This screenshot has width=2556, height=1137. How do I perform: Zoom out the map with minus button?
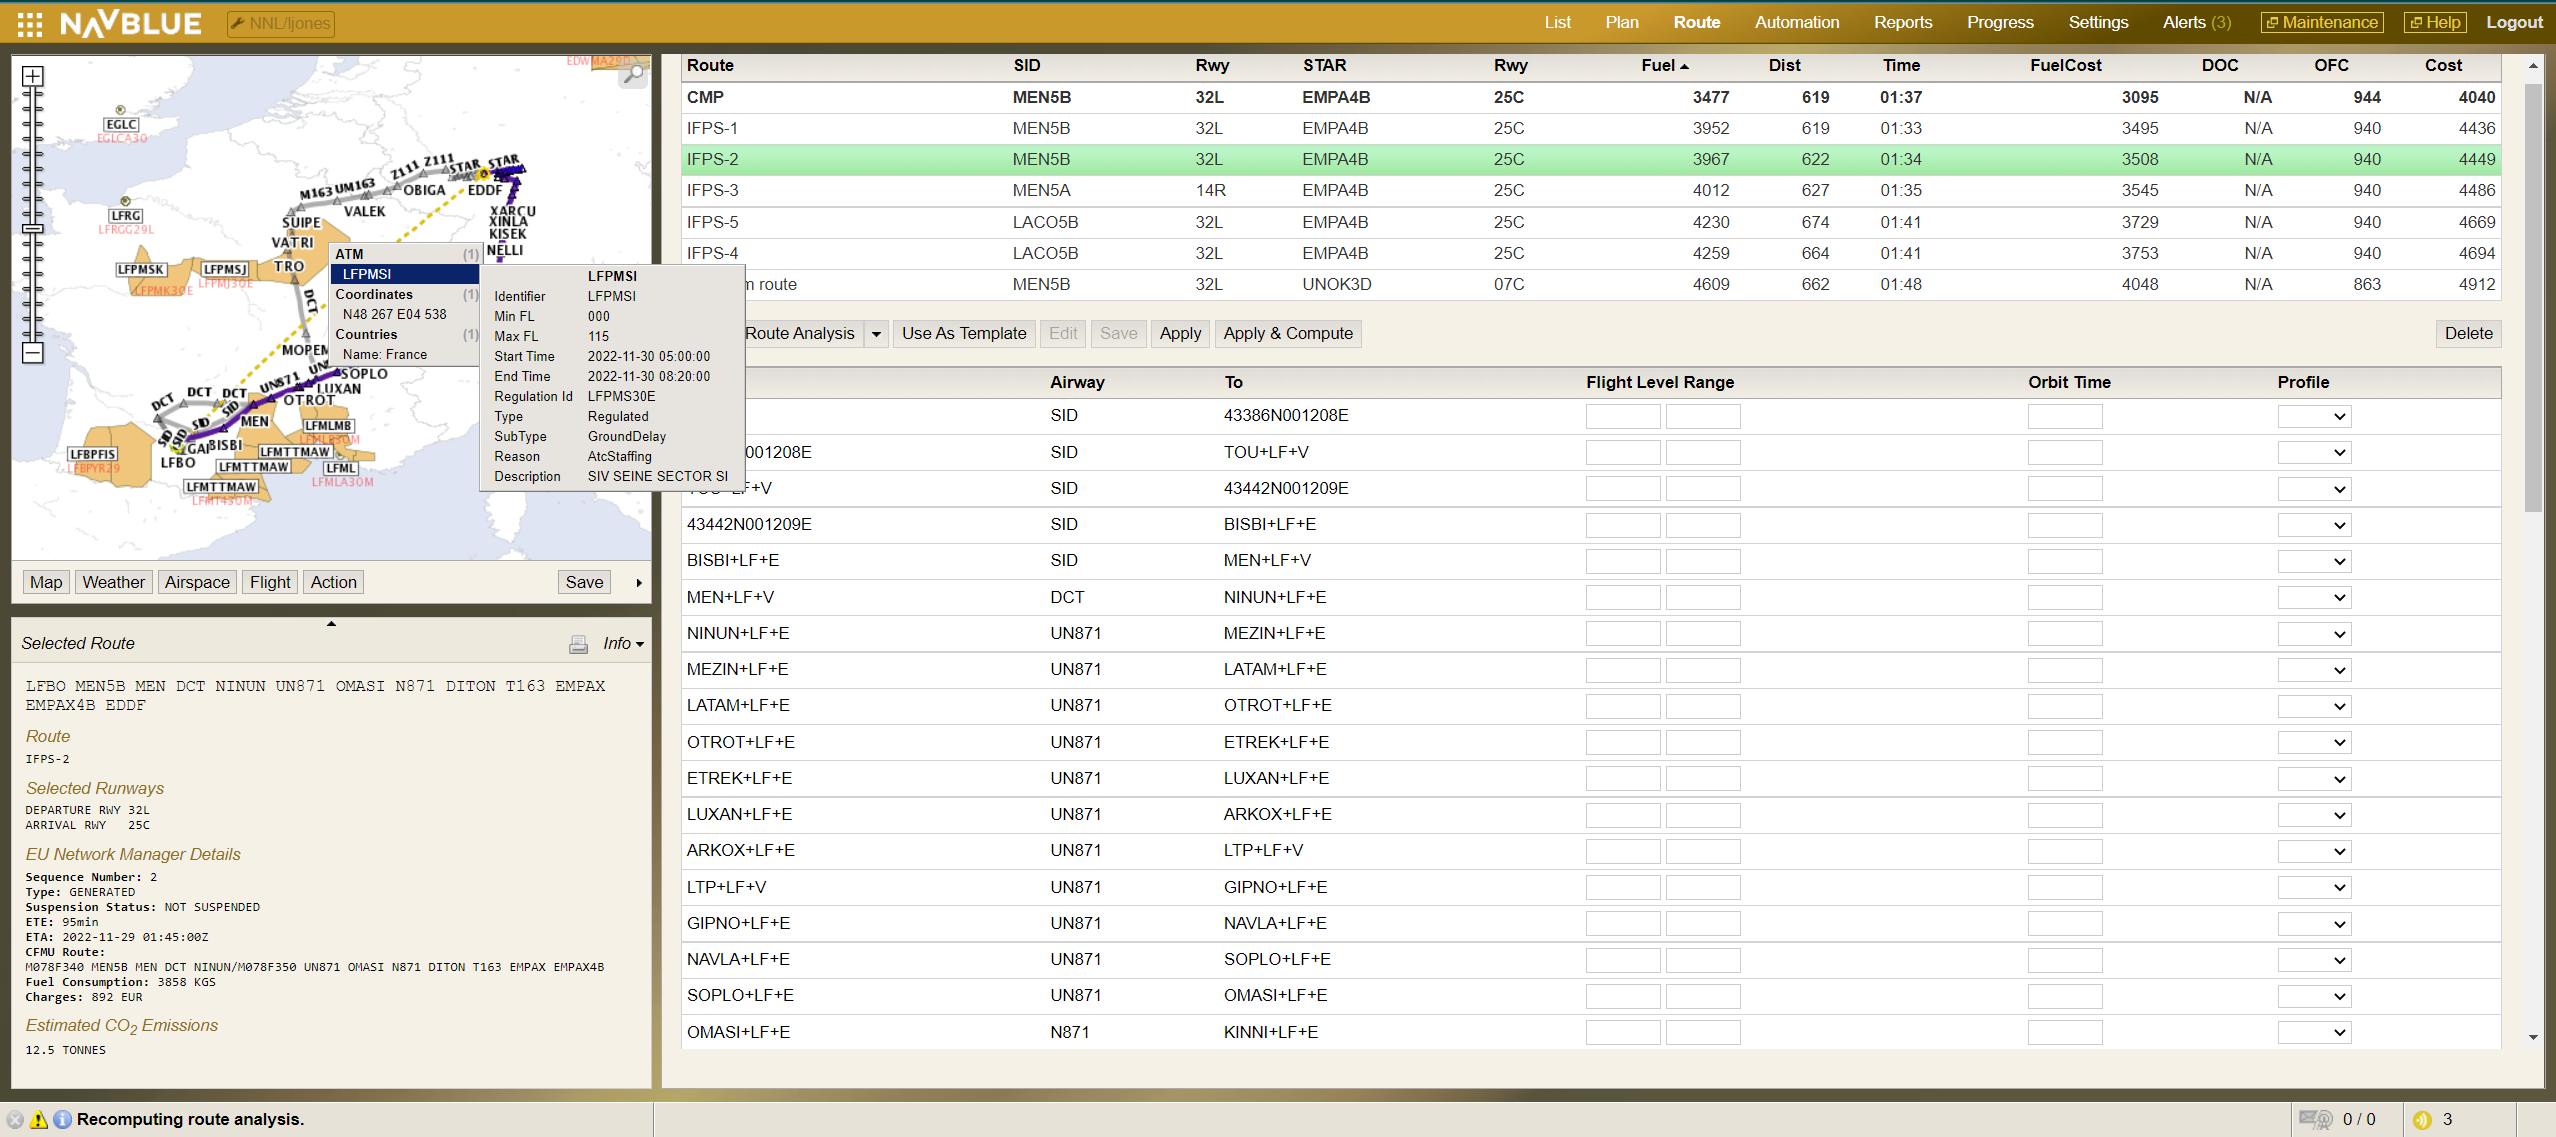(33, 352)
